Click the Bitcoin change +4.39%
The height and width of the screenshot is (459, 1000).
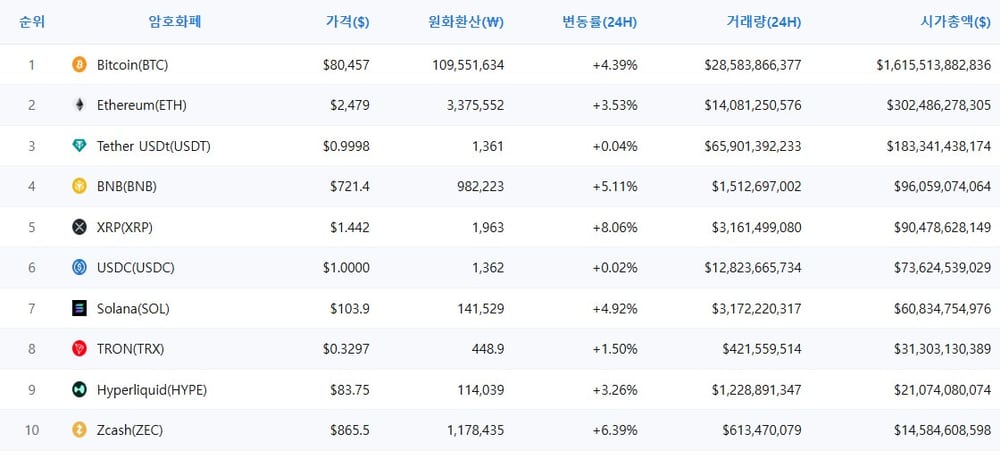click(615, 65)
